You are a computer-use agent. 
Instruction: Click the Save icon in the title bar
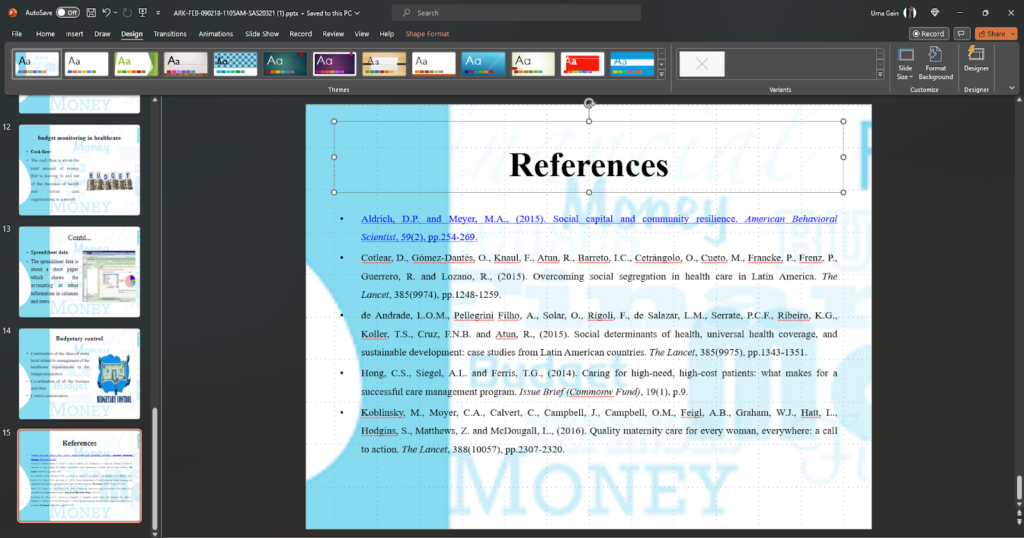89,12
